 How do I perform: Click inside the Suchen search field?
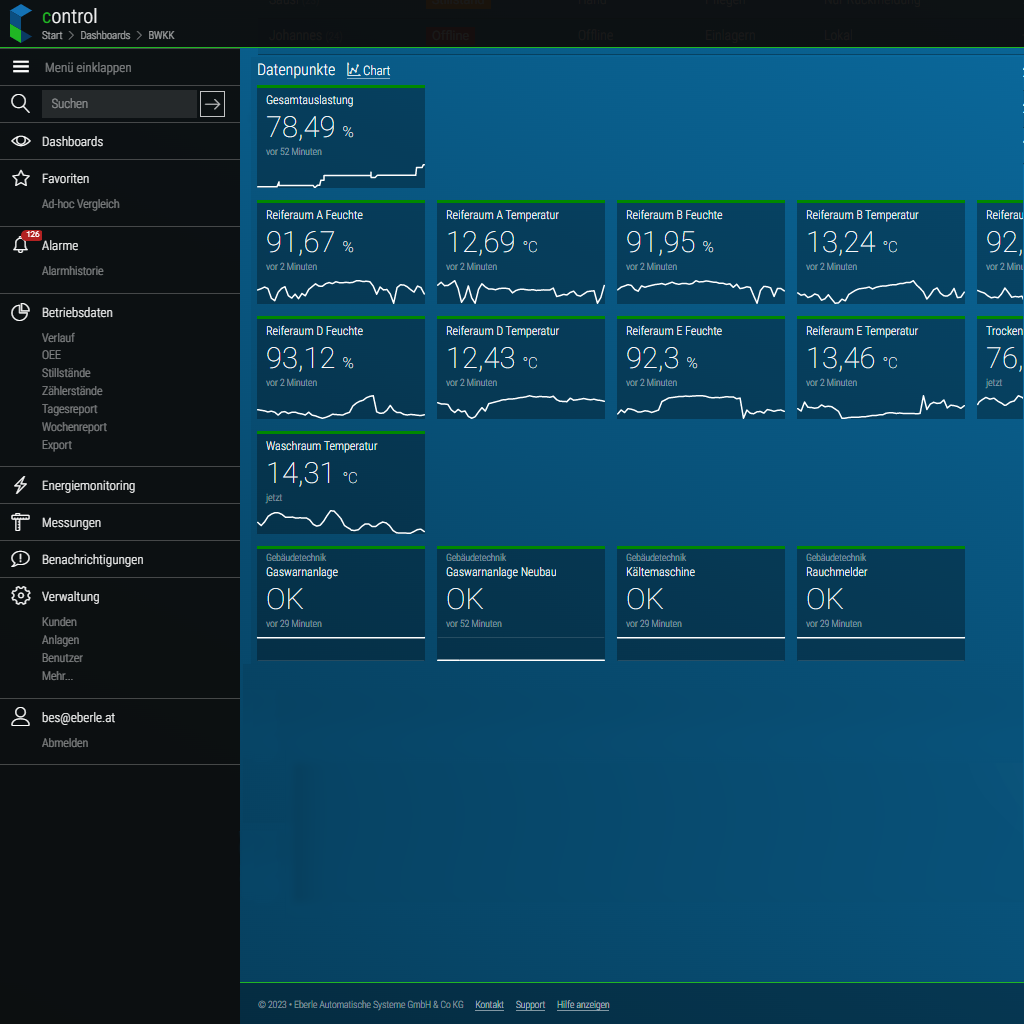pos(120,104)
